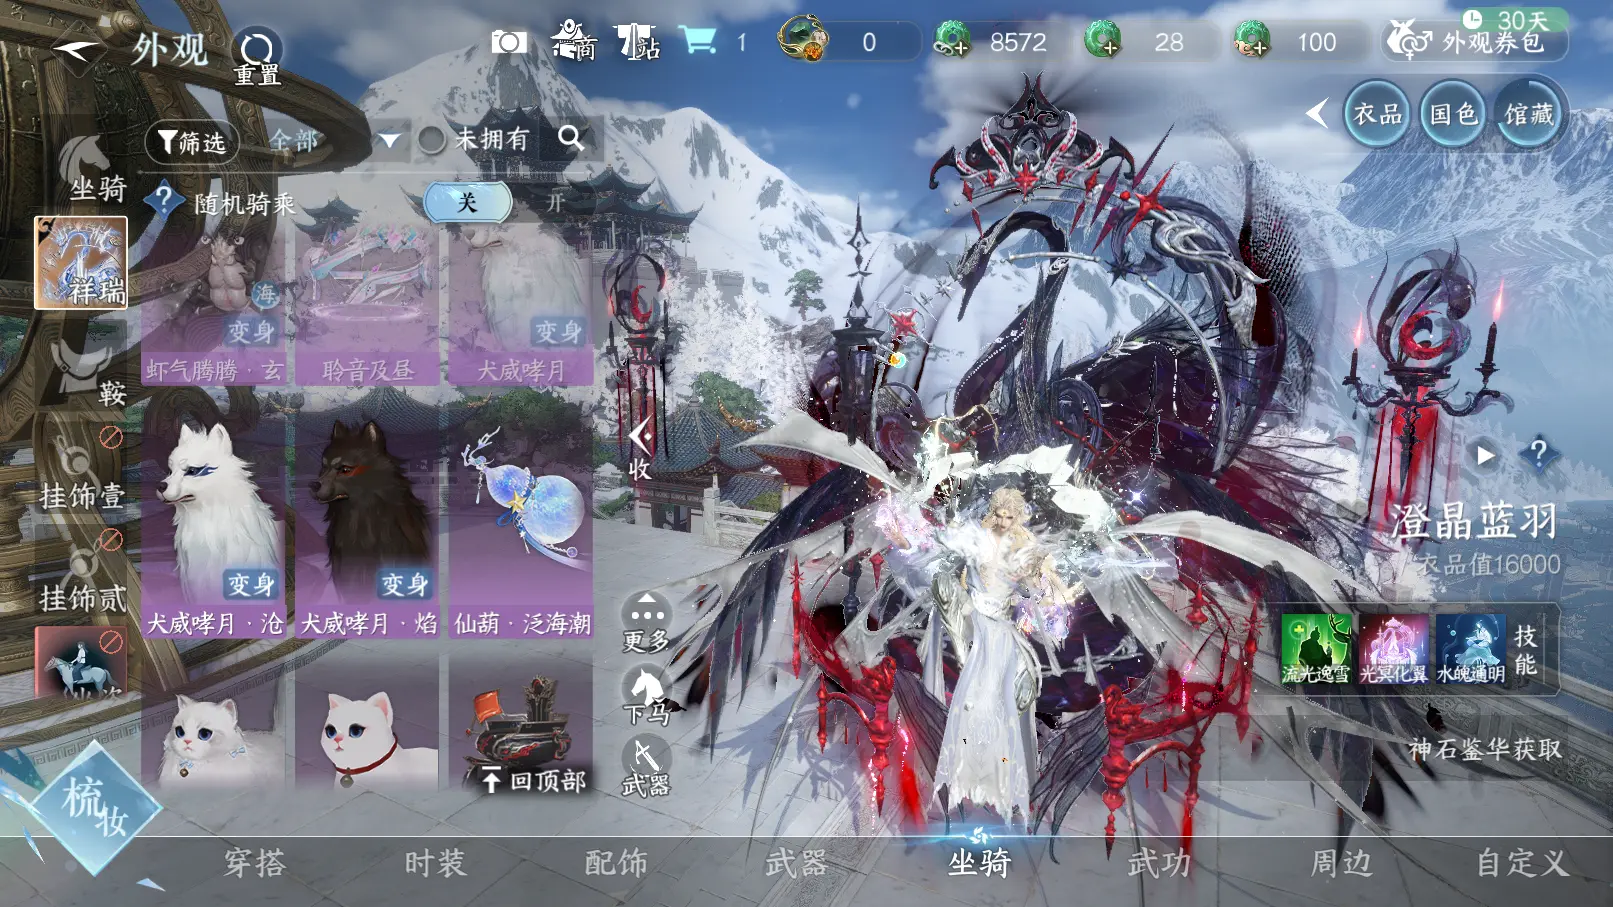This screenshot has width=1613, height=907.
Task: Open the 馆藏 collection button
Action: [x=1529, y=114]
